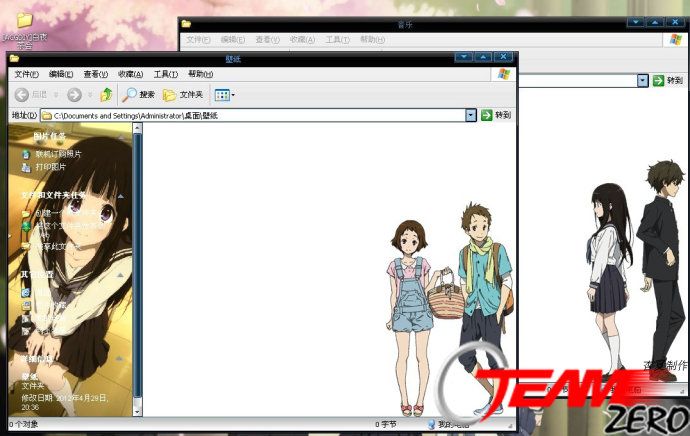Expand address bar dropdown in 壁纸 window
Image resolution: width=690 pixels, height=436 pixels.
click(471, 116)
